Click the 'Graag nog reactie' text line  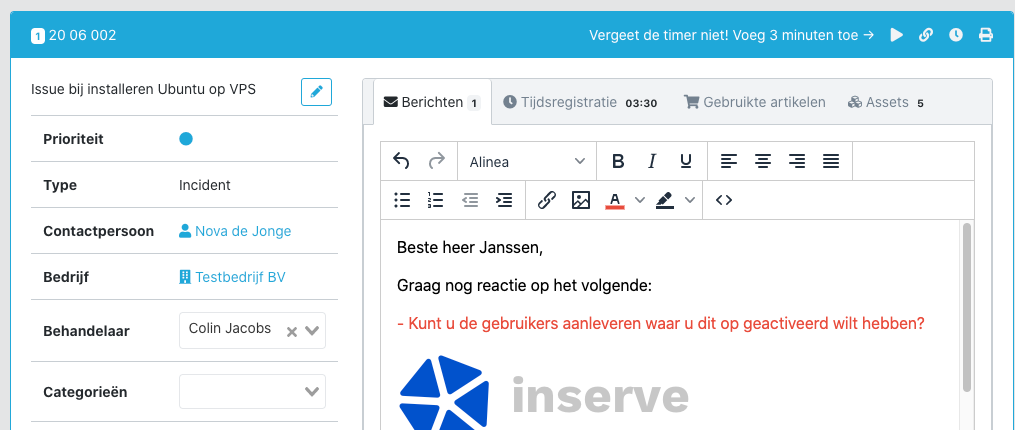pos(524,286)
